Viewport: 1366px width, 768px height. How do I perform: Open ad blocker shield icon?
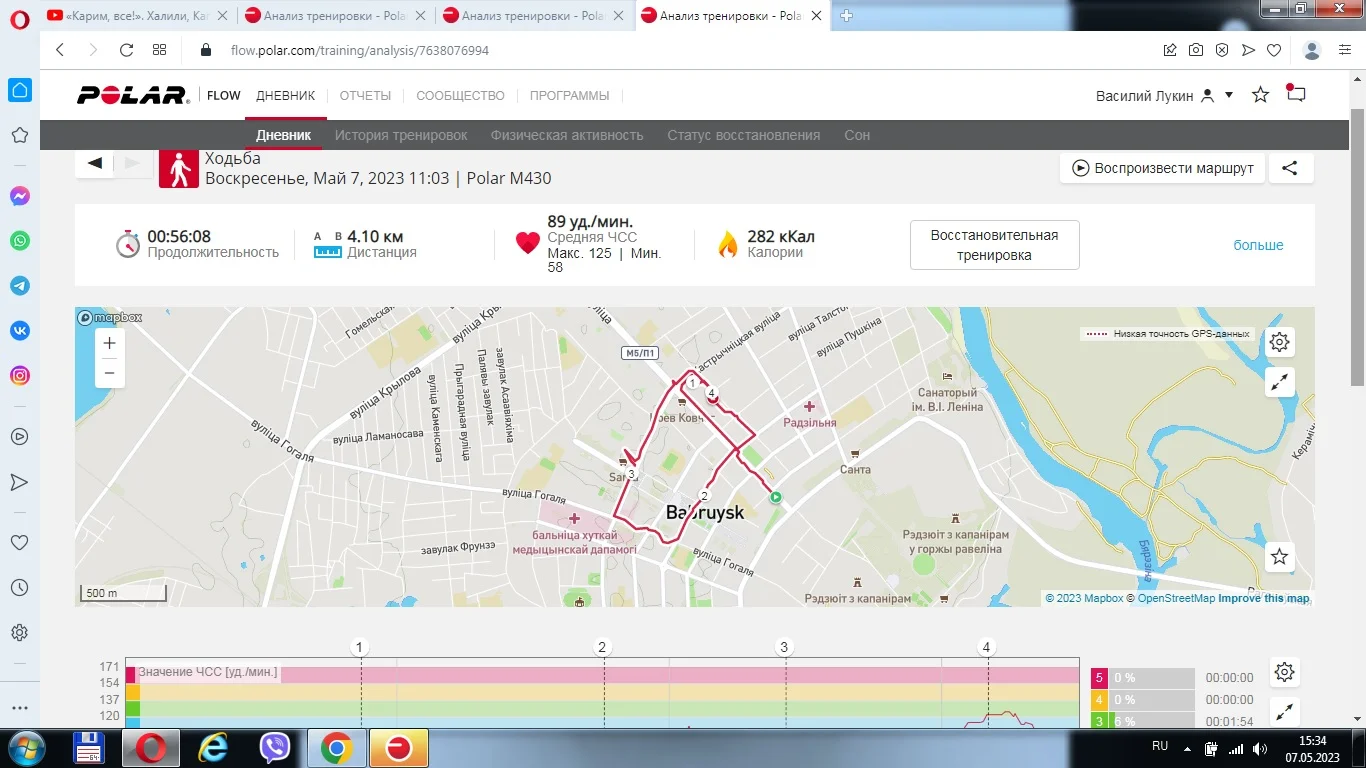(1222, 50)
